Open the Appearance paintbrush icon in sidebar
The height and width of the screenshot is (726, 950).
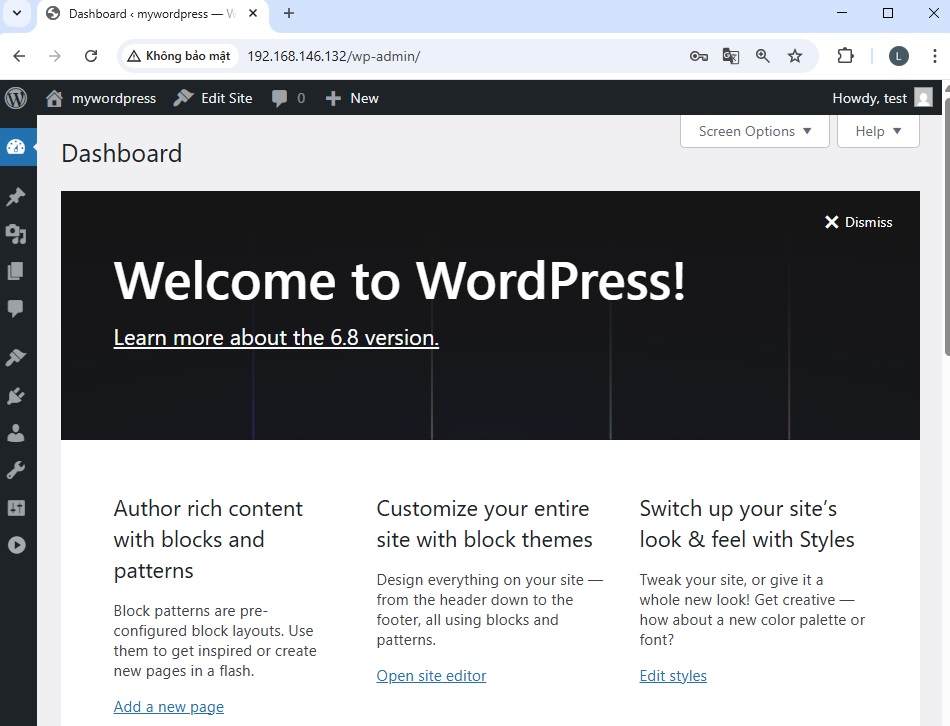[x=16, y=357]
